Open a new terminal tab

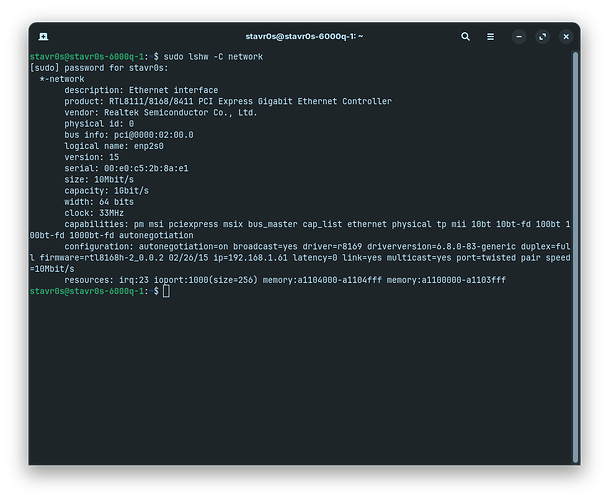click(46, 36)
